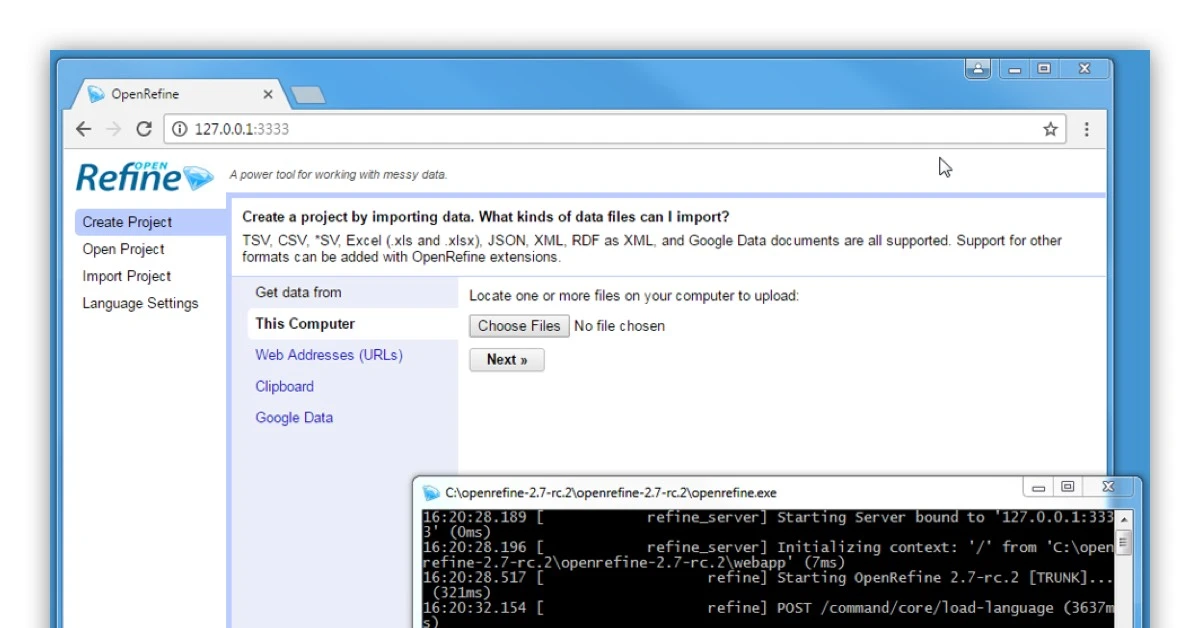The width and height of the screenshot is (1200, 628).
Task: Bookmark this page with the star icon
Action: pyautogui.click(x=1050, y=129)
